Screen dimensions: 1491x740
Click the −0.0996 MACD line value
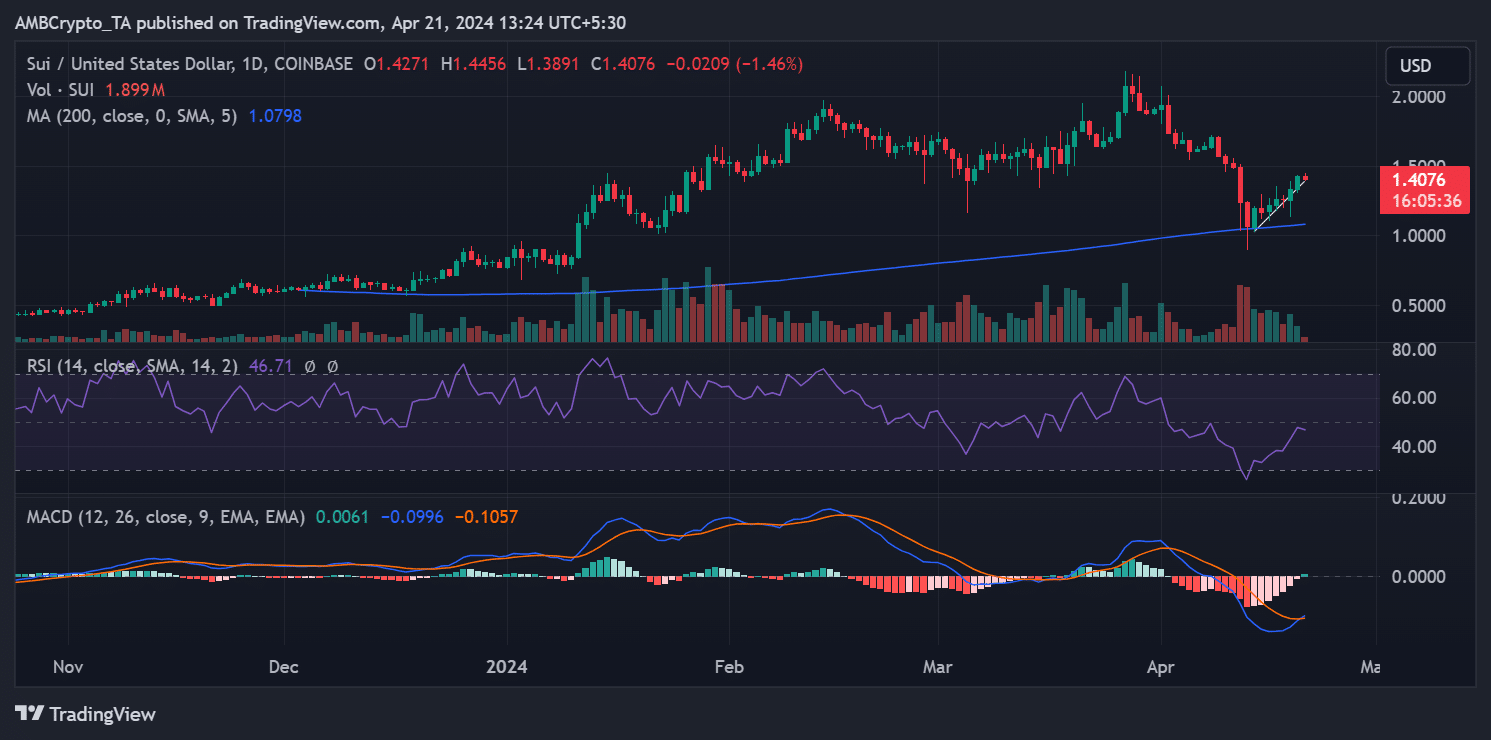click(412, 516)
